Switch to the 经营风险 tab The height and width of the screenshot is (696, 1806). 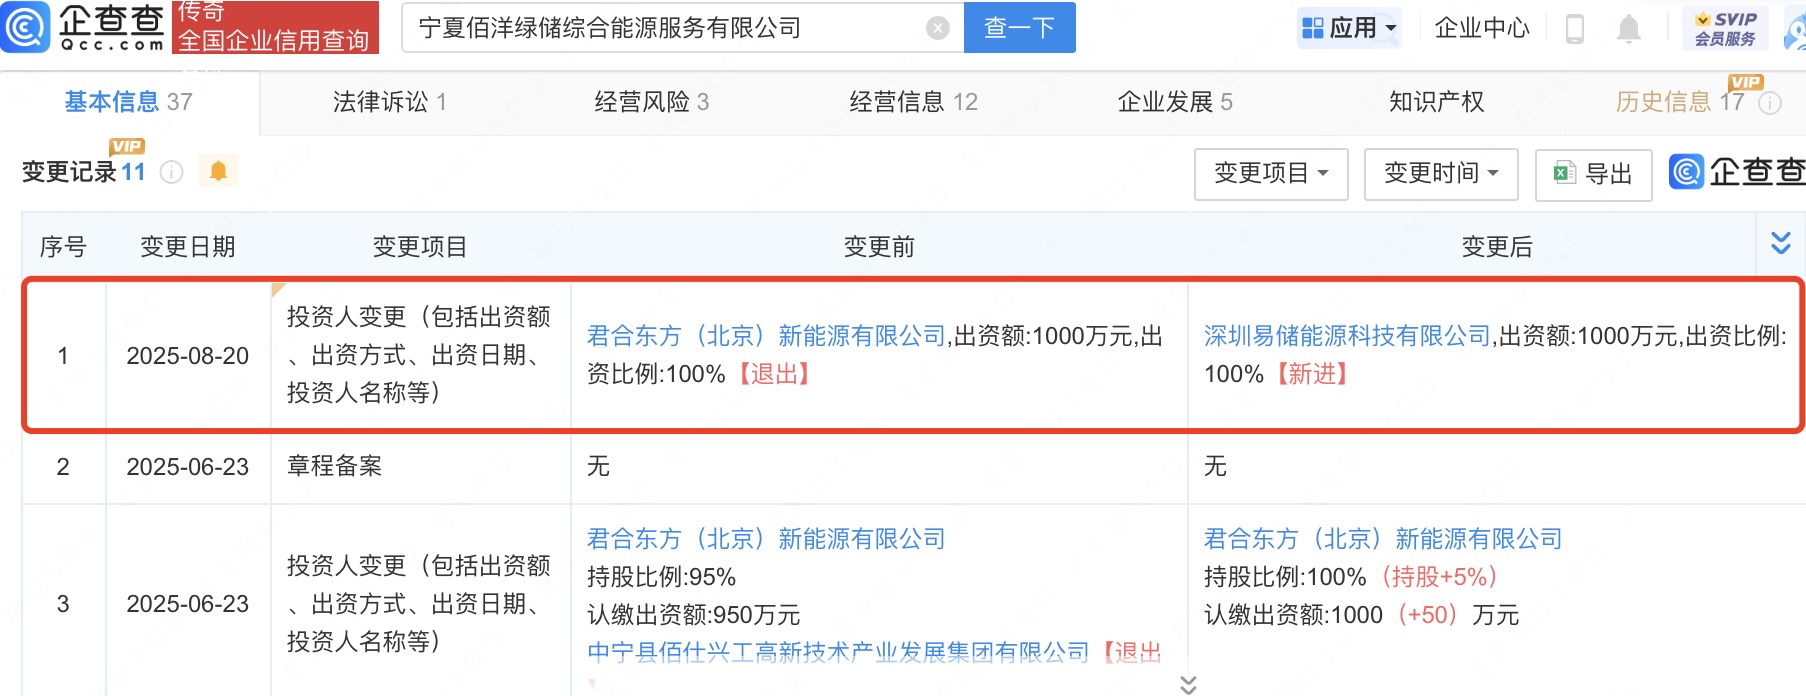(652, 102)
